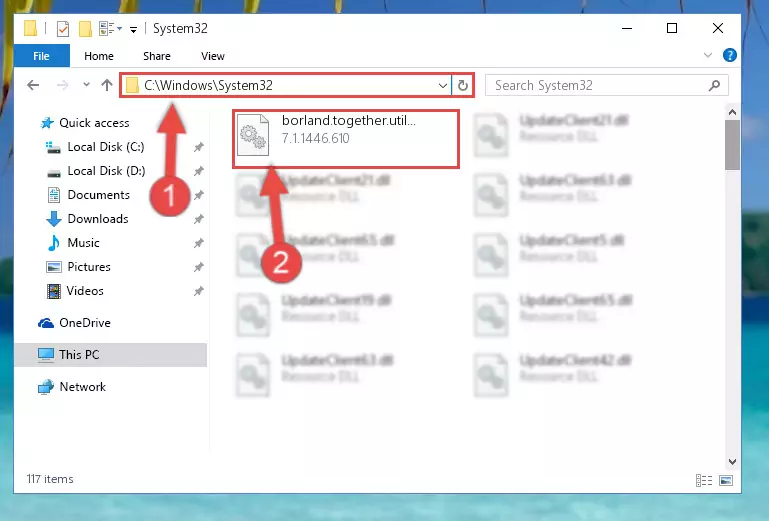
Task: Click the file version 7.1.1446.610 text
Action: [x=316, y=138]
